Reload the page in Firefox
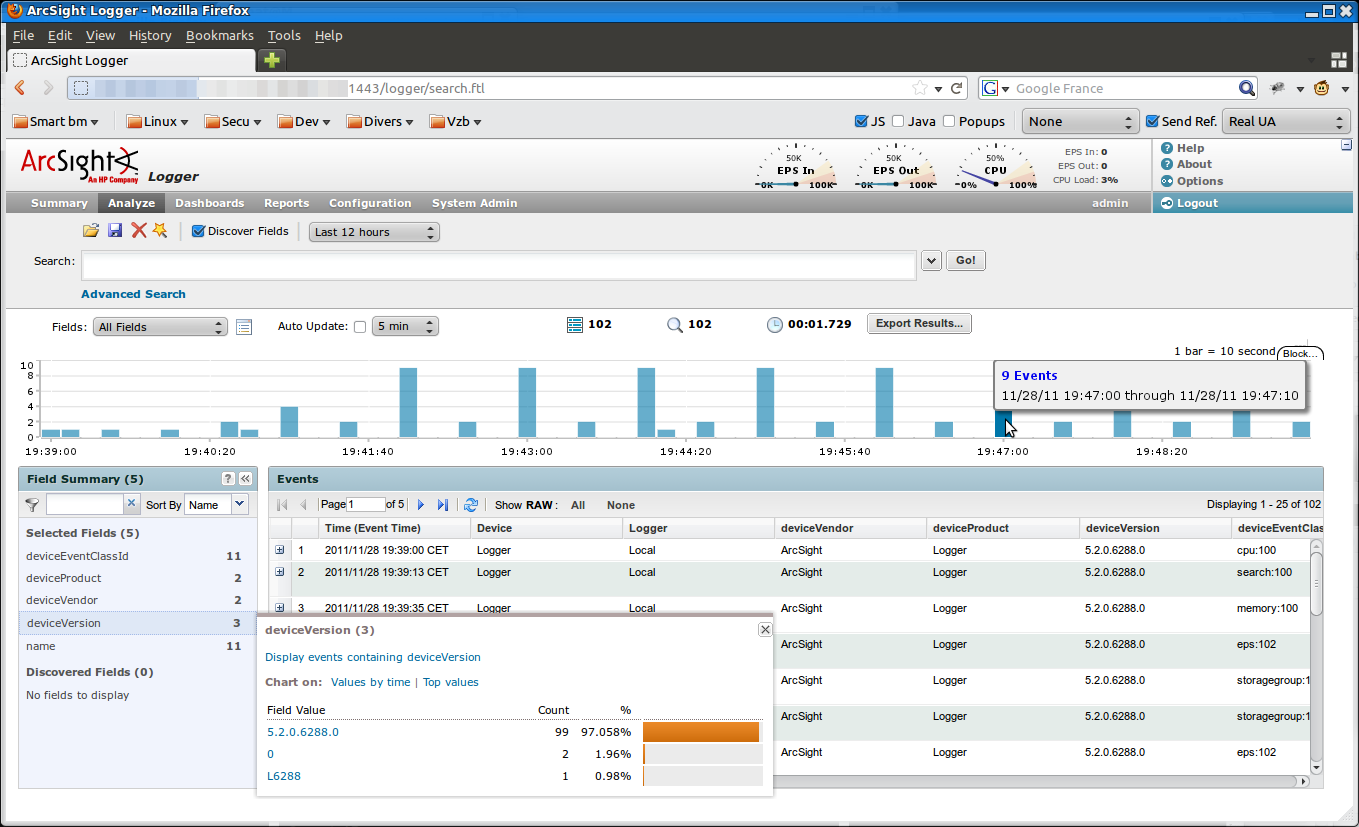Screen dimensions: 1359x827 (957, 88)
